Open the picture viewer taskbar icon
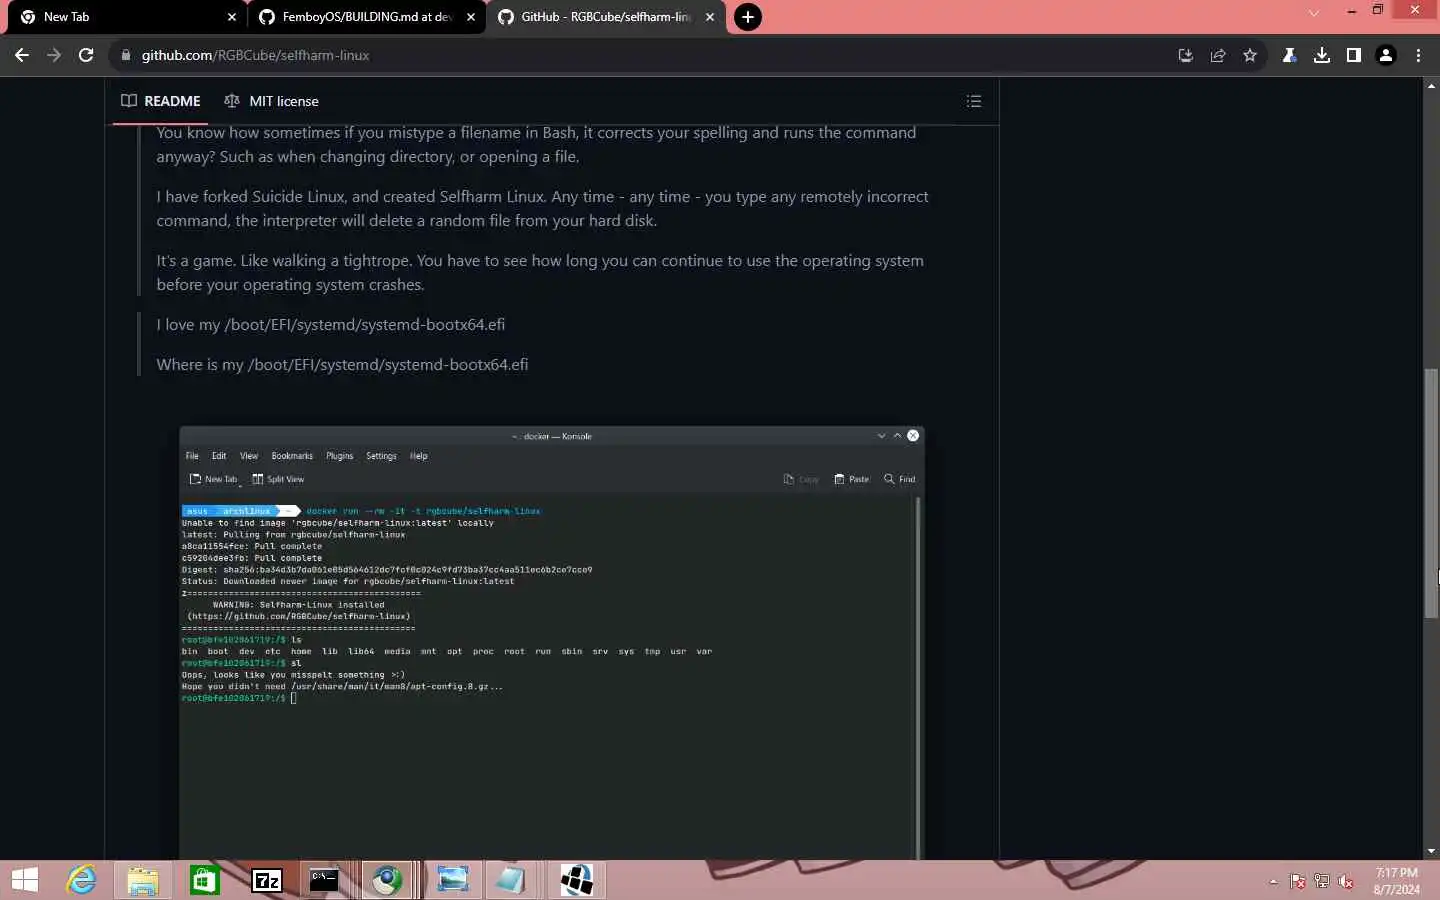Viewport: 1440px width, 900px height. tap(453, 880)
